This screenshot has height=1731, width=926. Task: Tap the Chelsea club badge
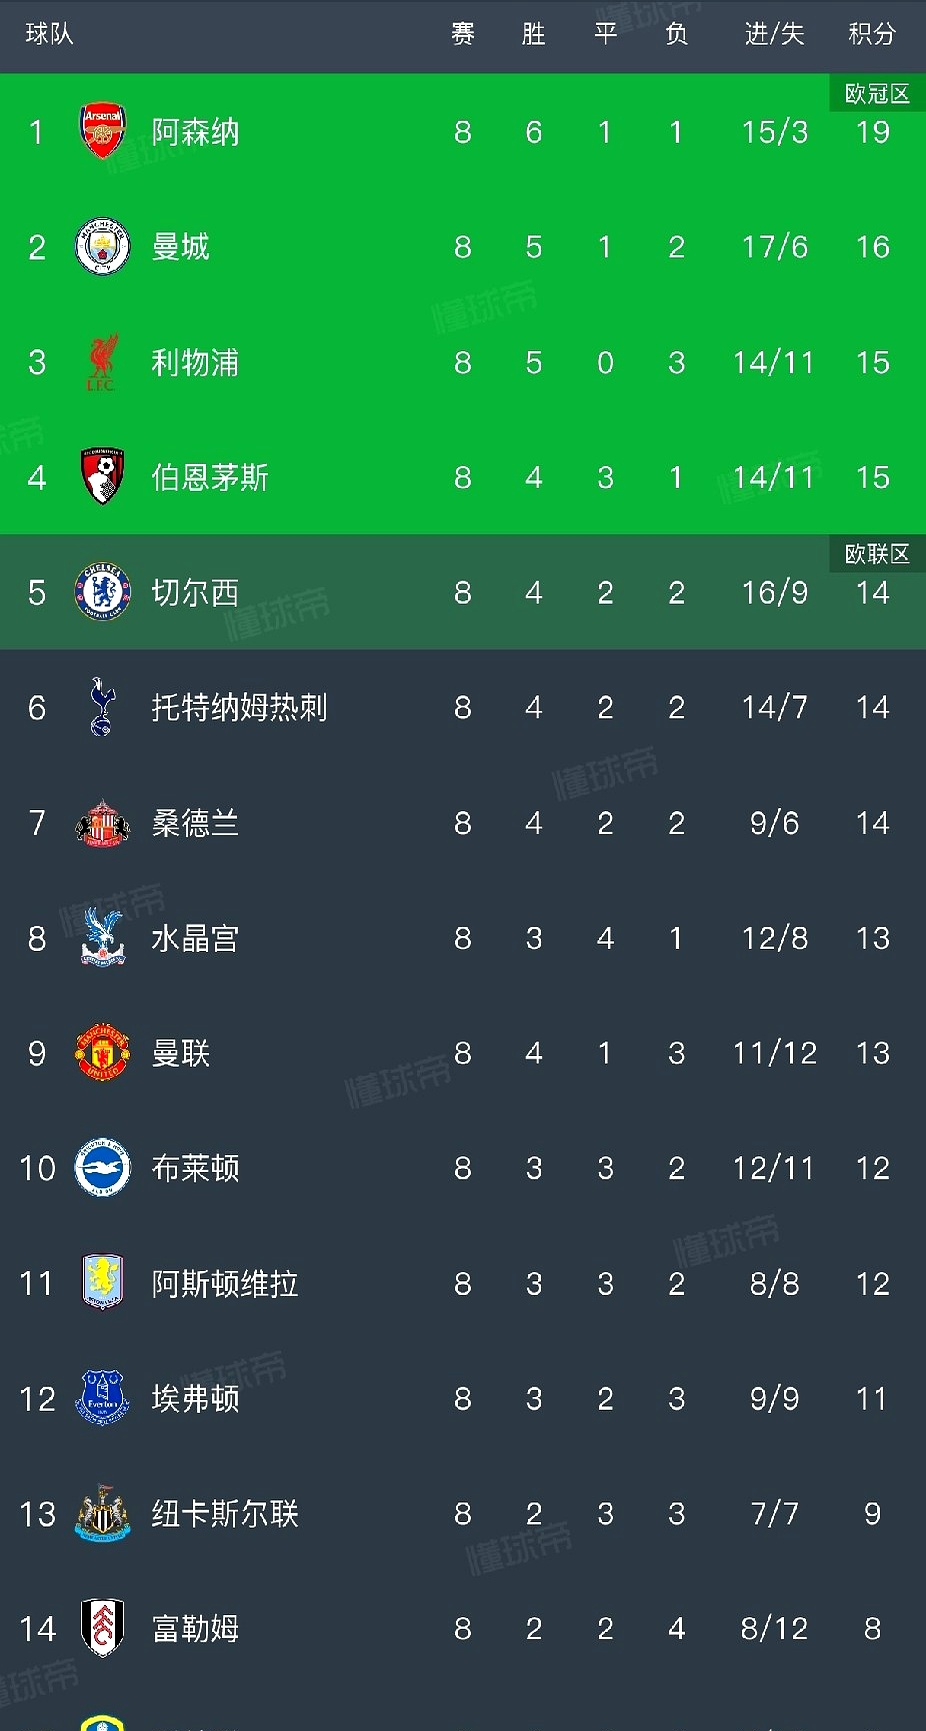click(102, 592)
